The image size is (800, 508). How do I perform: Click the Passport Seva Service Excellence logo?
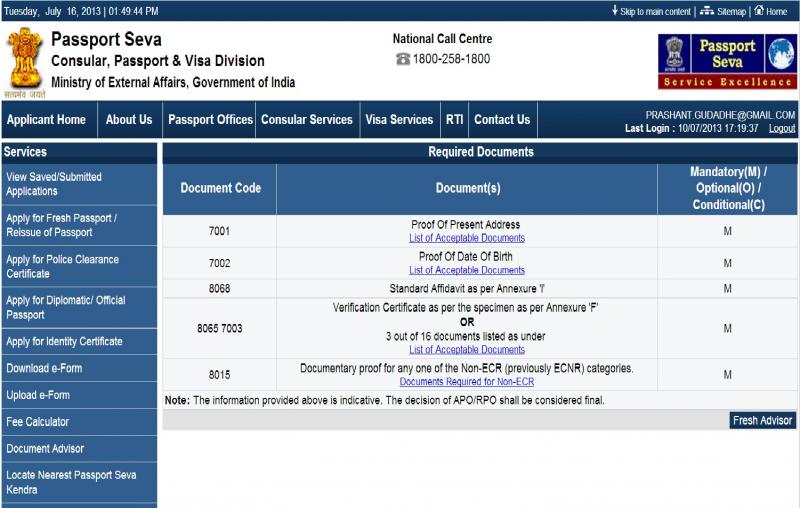click(727, 61)
